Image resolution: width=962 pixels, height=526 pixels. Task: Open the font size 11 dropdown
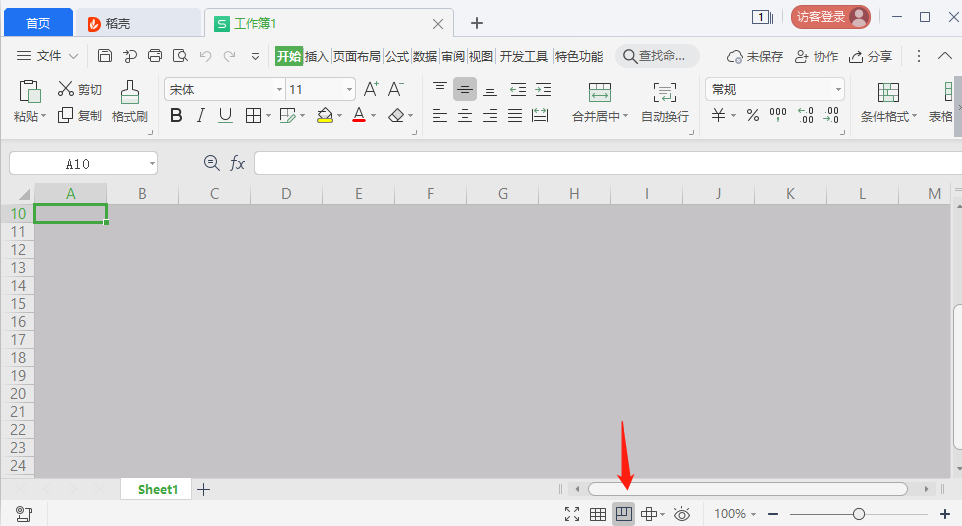pyautogui.click(x=349, y=90)
